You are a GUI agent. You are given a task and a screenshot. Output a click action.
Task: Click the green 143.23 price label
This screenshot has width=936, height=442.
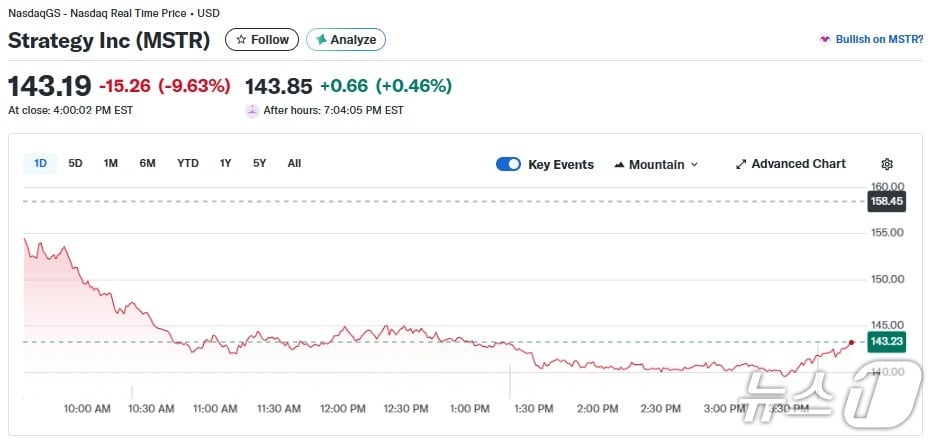coord(886,342)
